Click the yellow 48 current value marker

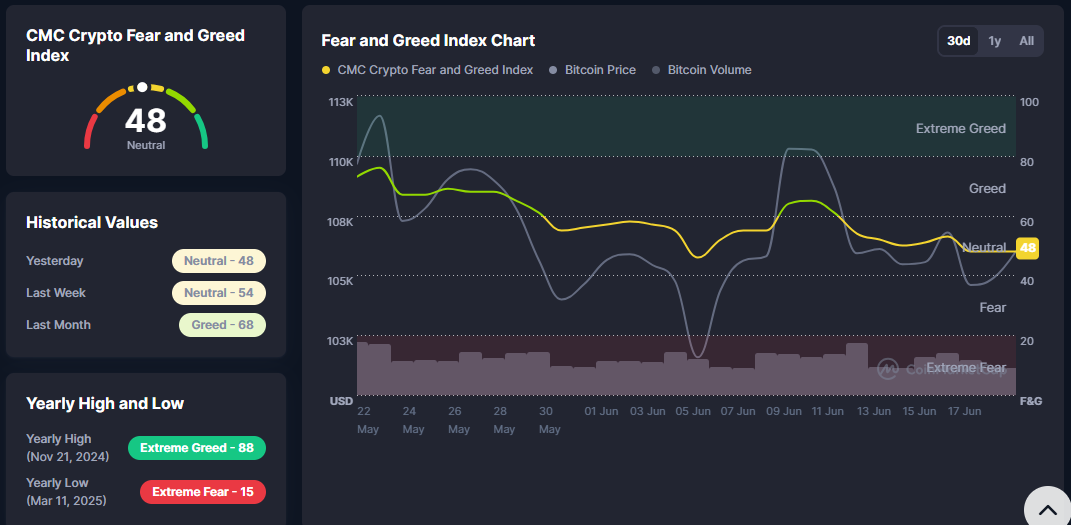coord(1027,248)
